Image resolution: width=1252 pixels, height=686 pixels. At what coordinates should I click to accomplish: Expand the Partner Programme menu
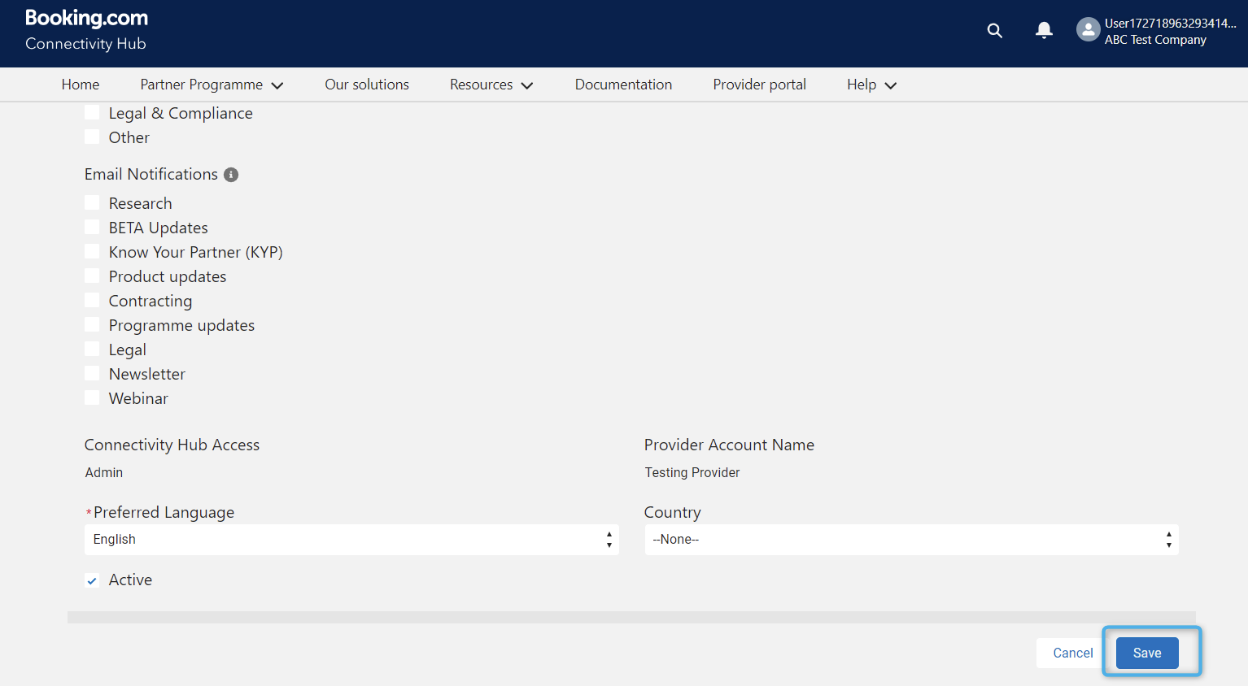(x=211, y=85)
